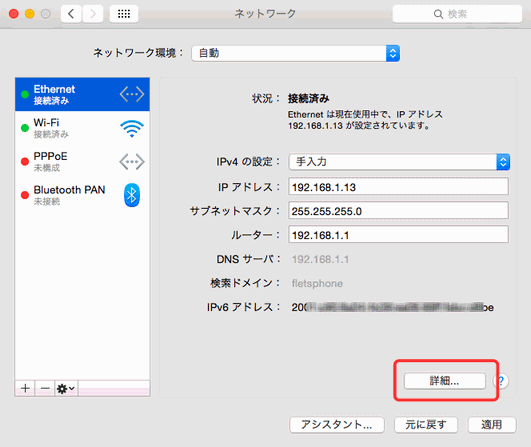Screen dimensions: 531x447
Task: Open the gear action menu
Action: pos(66,388)
